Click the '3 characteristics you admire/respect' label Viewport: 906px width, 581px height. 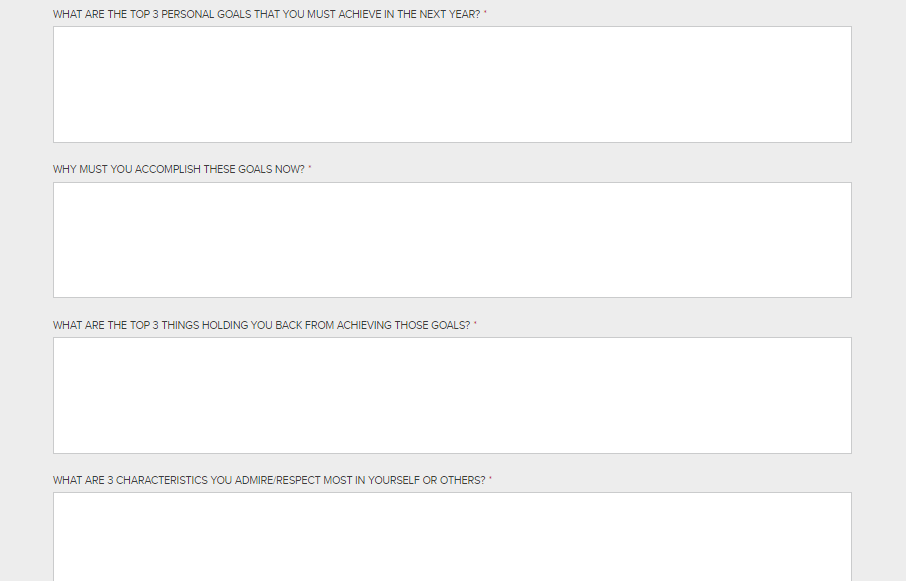pos(269,480)
